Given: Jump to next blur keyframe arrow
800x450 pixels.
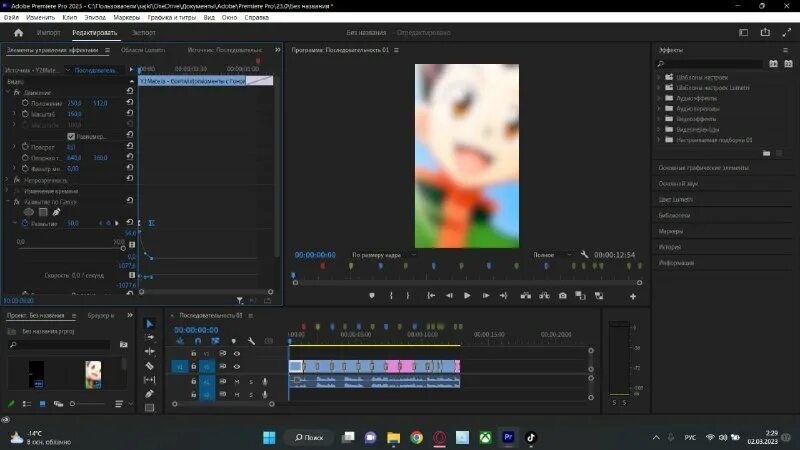Looking at the screenshot, I should tap(116, 223).
